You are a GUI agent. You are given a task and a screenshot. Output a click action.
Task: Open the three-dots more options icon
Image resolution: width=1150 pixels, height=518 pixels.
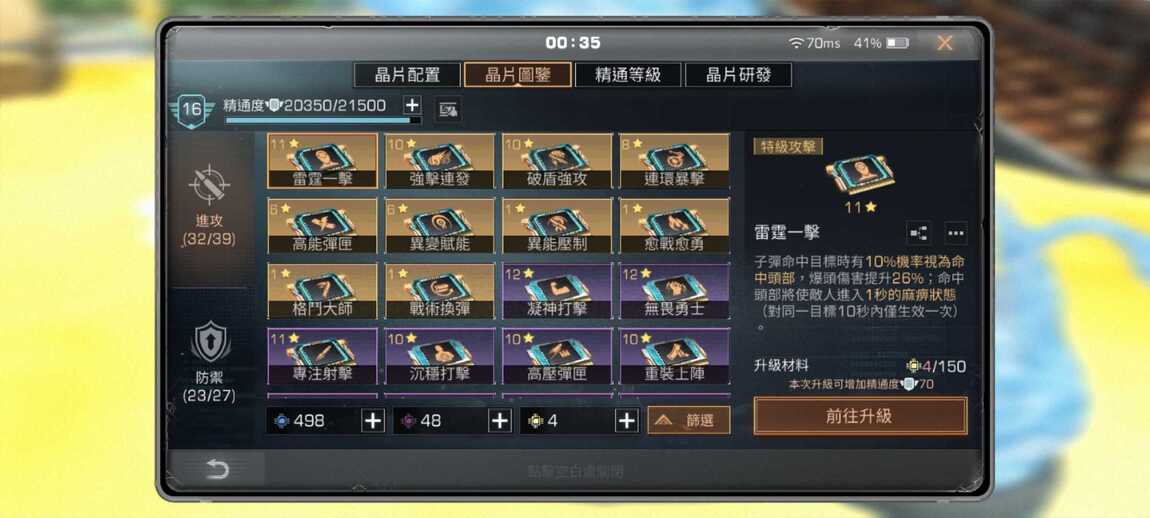(x=955, y=233)
